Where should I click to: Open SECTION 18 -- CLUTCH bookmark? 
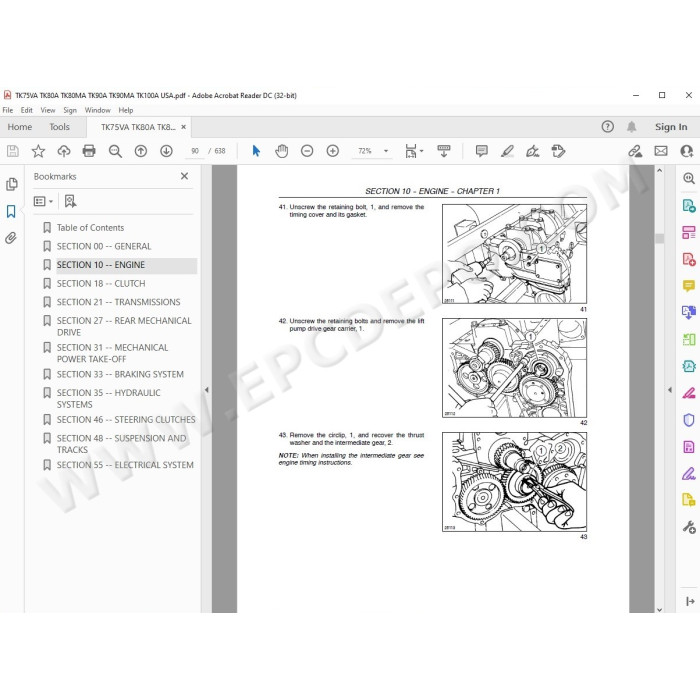coord(101,284)
